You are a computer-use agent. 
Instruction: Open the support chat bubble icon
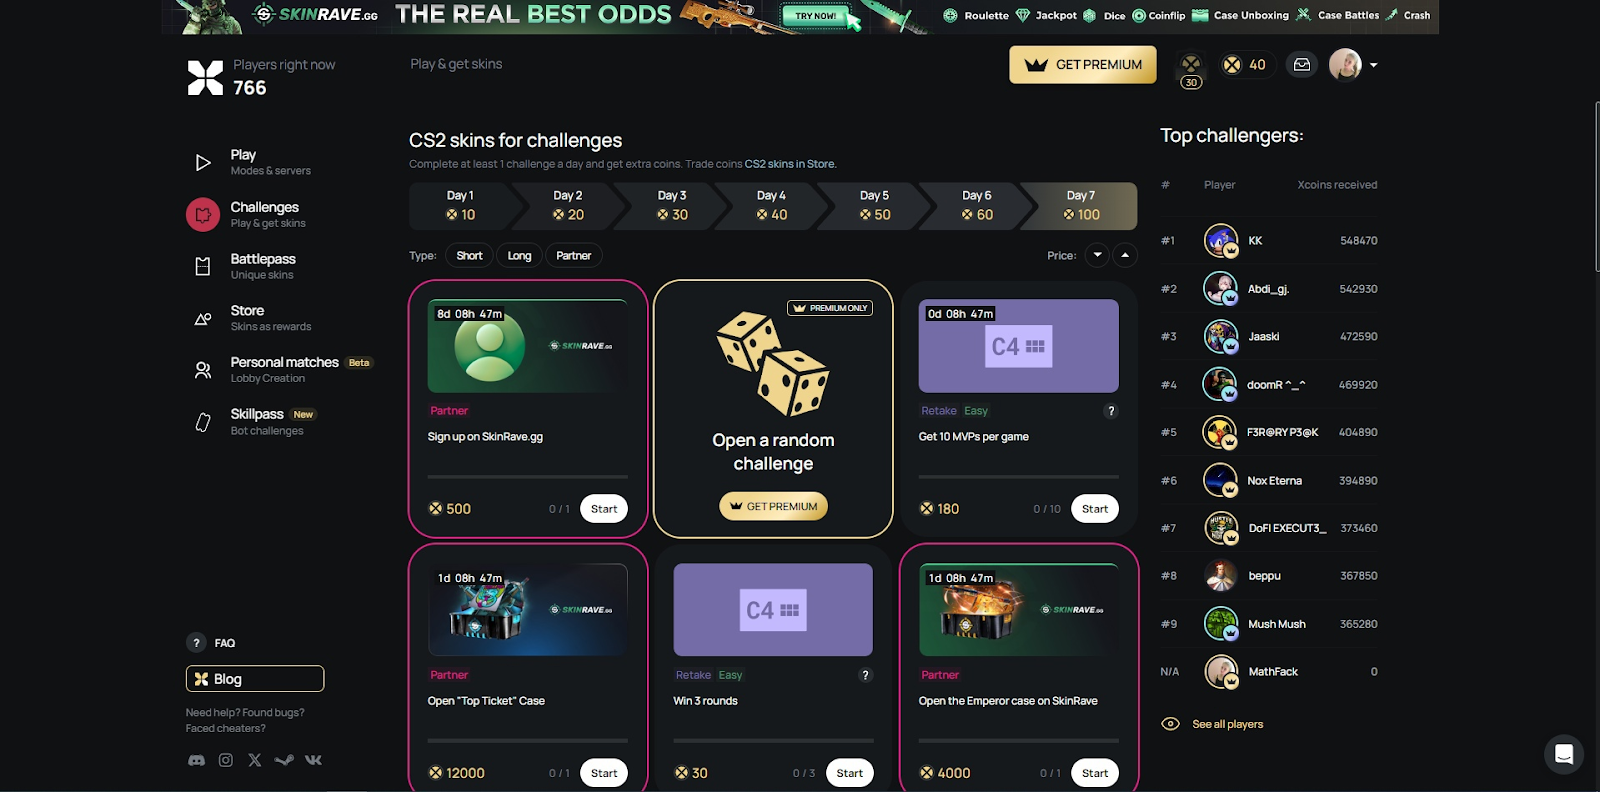[x=1564, y=754]
